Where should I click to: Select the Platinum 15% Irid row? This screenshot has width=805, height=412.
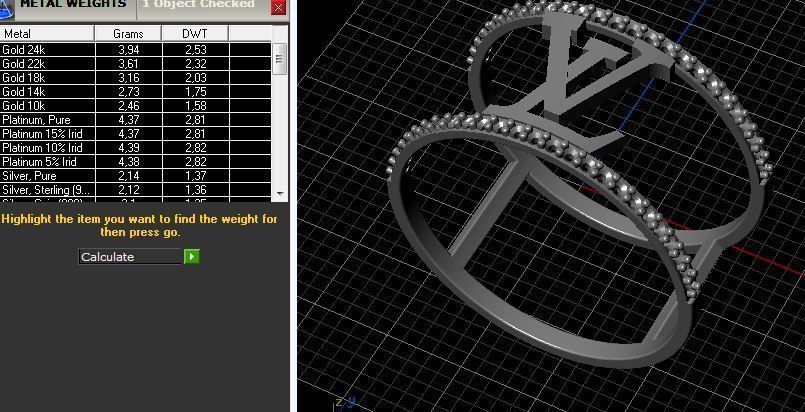(136, 134)
